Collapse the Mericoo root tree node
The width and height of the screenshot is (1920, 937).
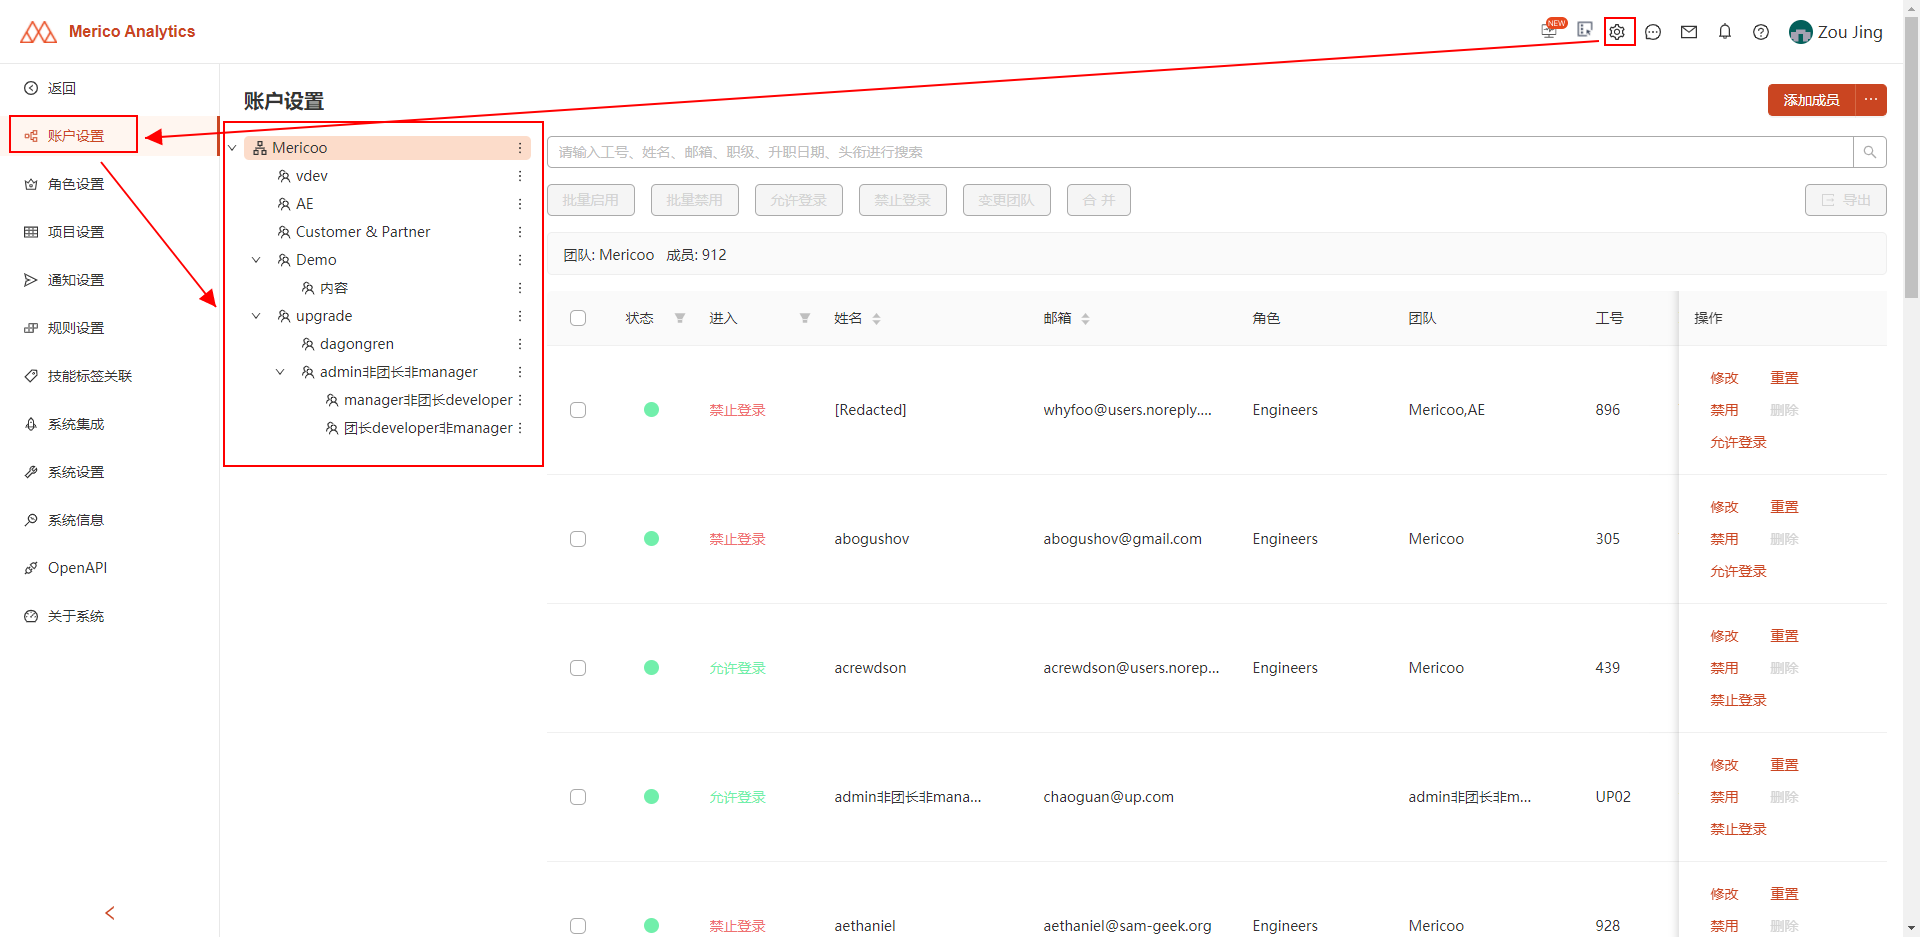(x=232, y=148)
